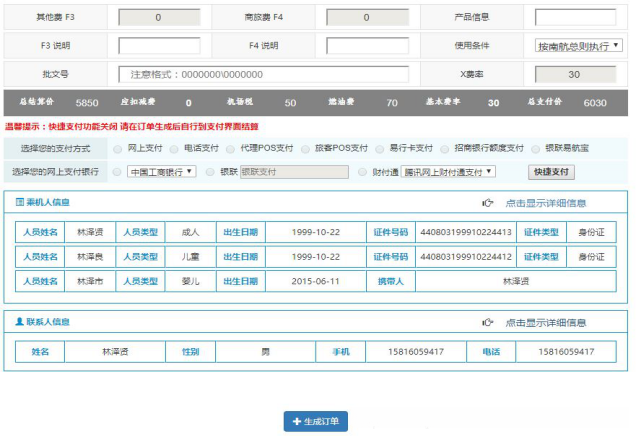Show contact details via 点击显示详细信息

click(x=546, y=323)
